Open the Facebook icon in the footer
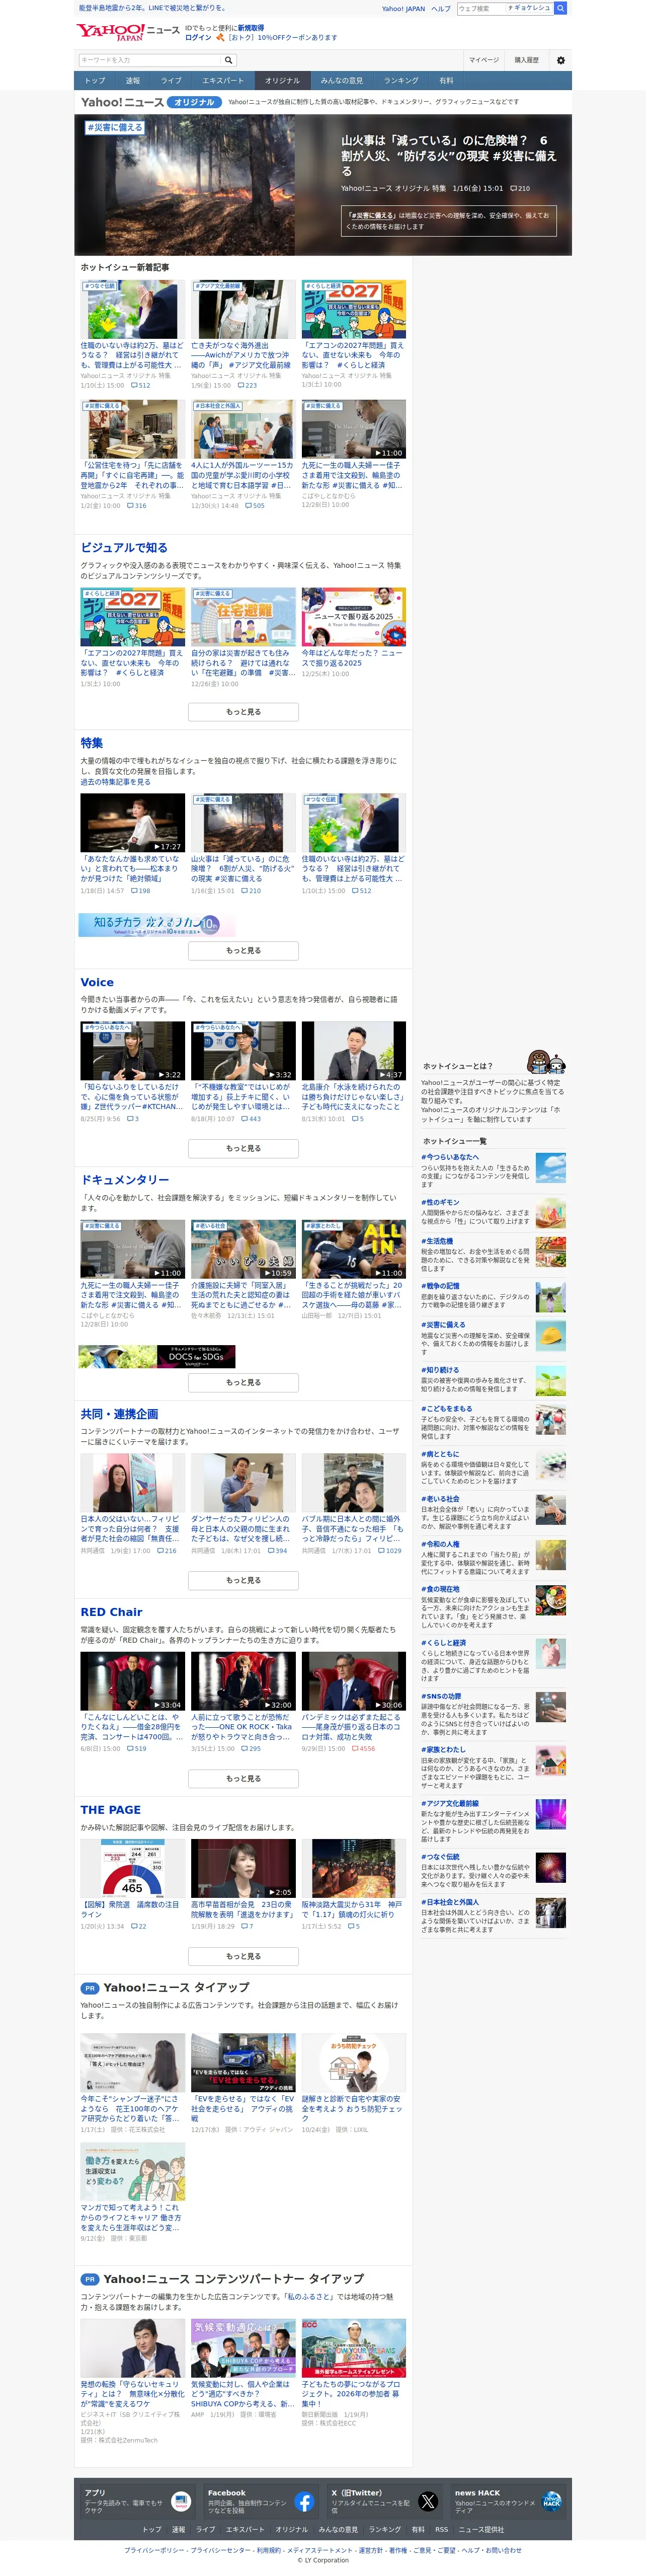Screen dimensions: 646x2576 pyautogui.click(x=305, y=2502)
